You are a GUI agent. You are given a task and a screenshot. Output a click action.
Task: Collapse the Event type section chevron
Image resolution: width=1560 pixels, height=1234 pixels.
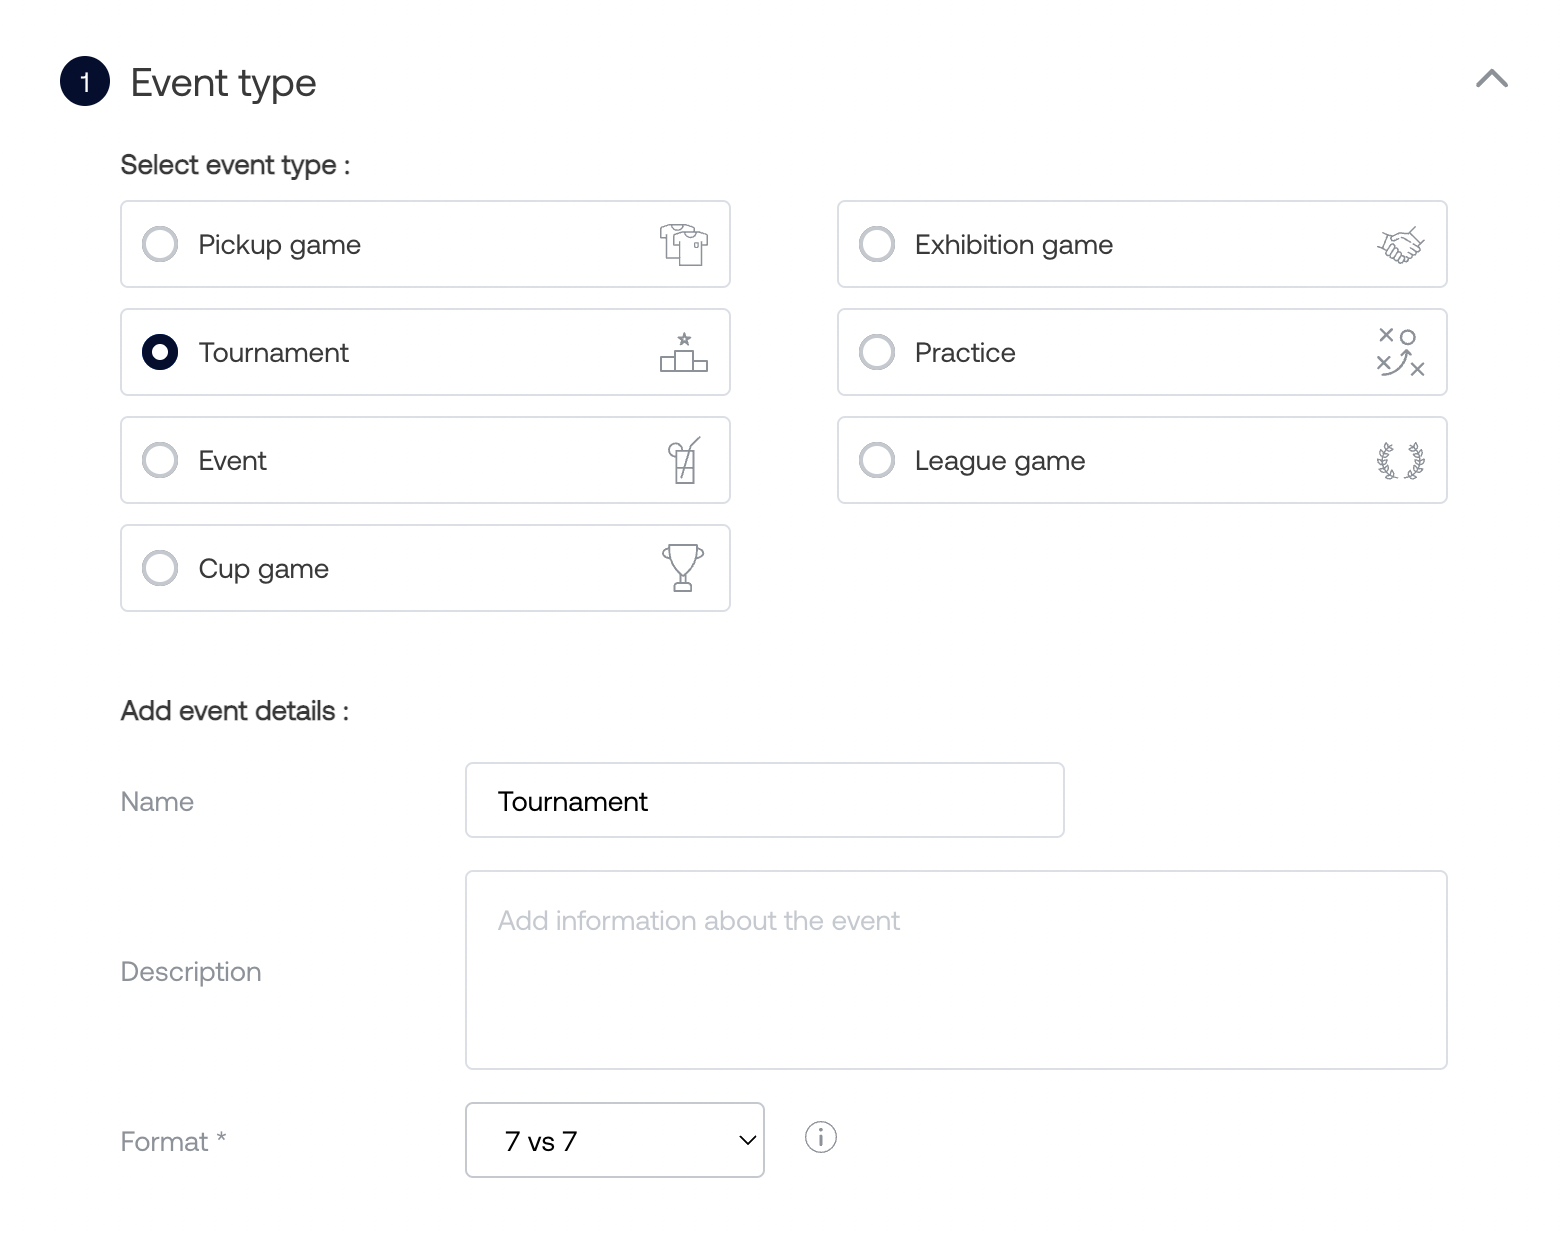pyautogui.click(x=1491, y=79)
